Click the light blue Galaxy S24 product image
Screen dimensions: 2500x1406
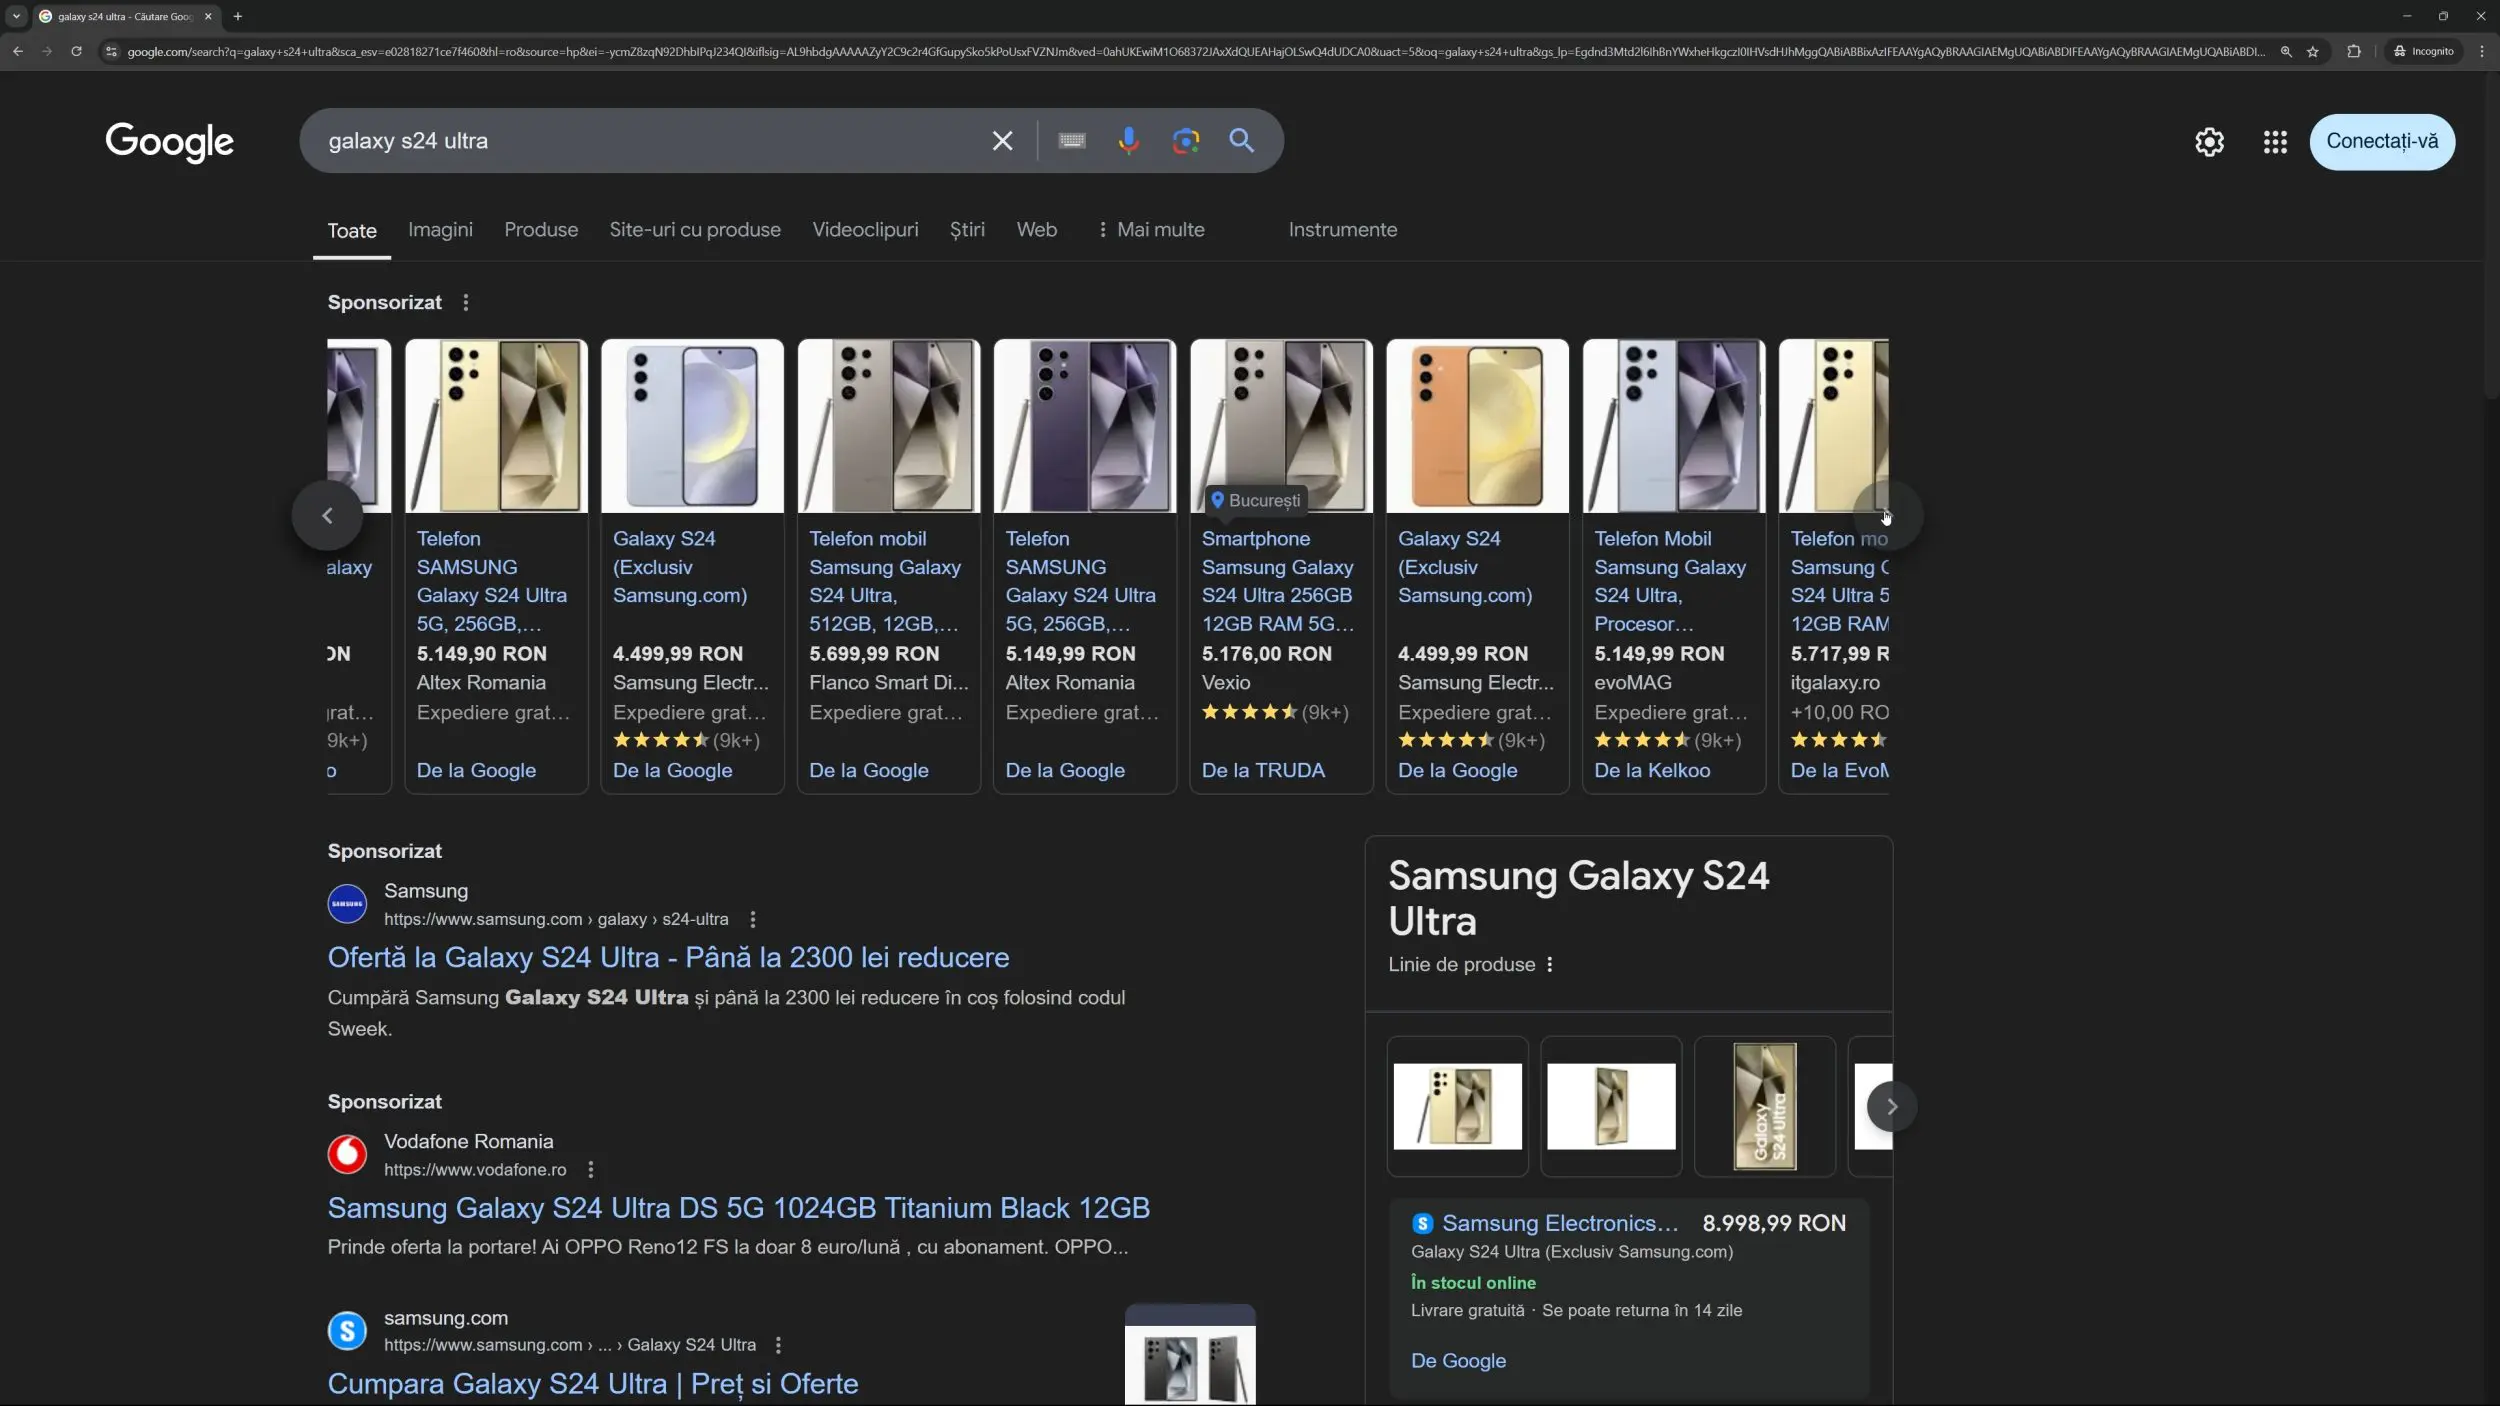tap(692, 426)
